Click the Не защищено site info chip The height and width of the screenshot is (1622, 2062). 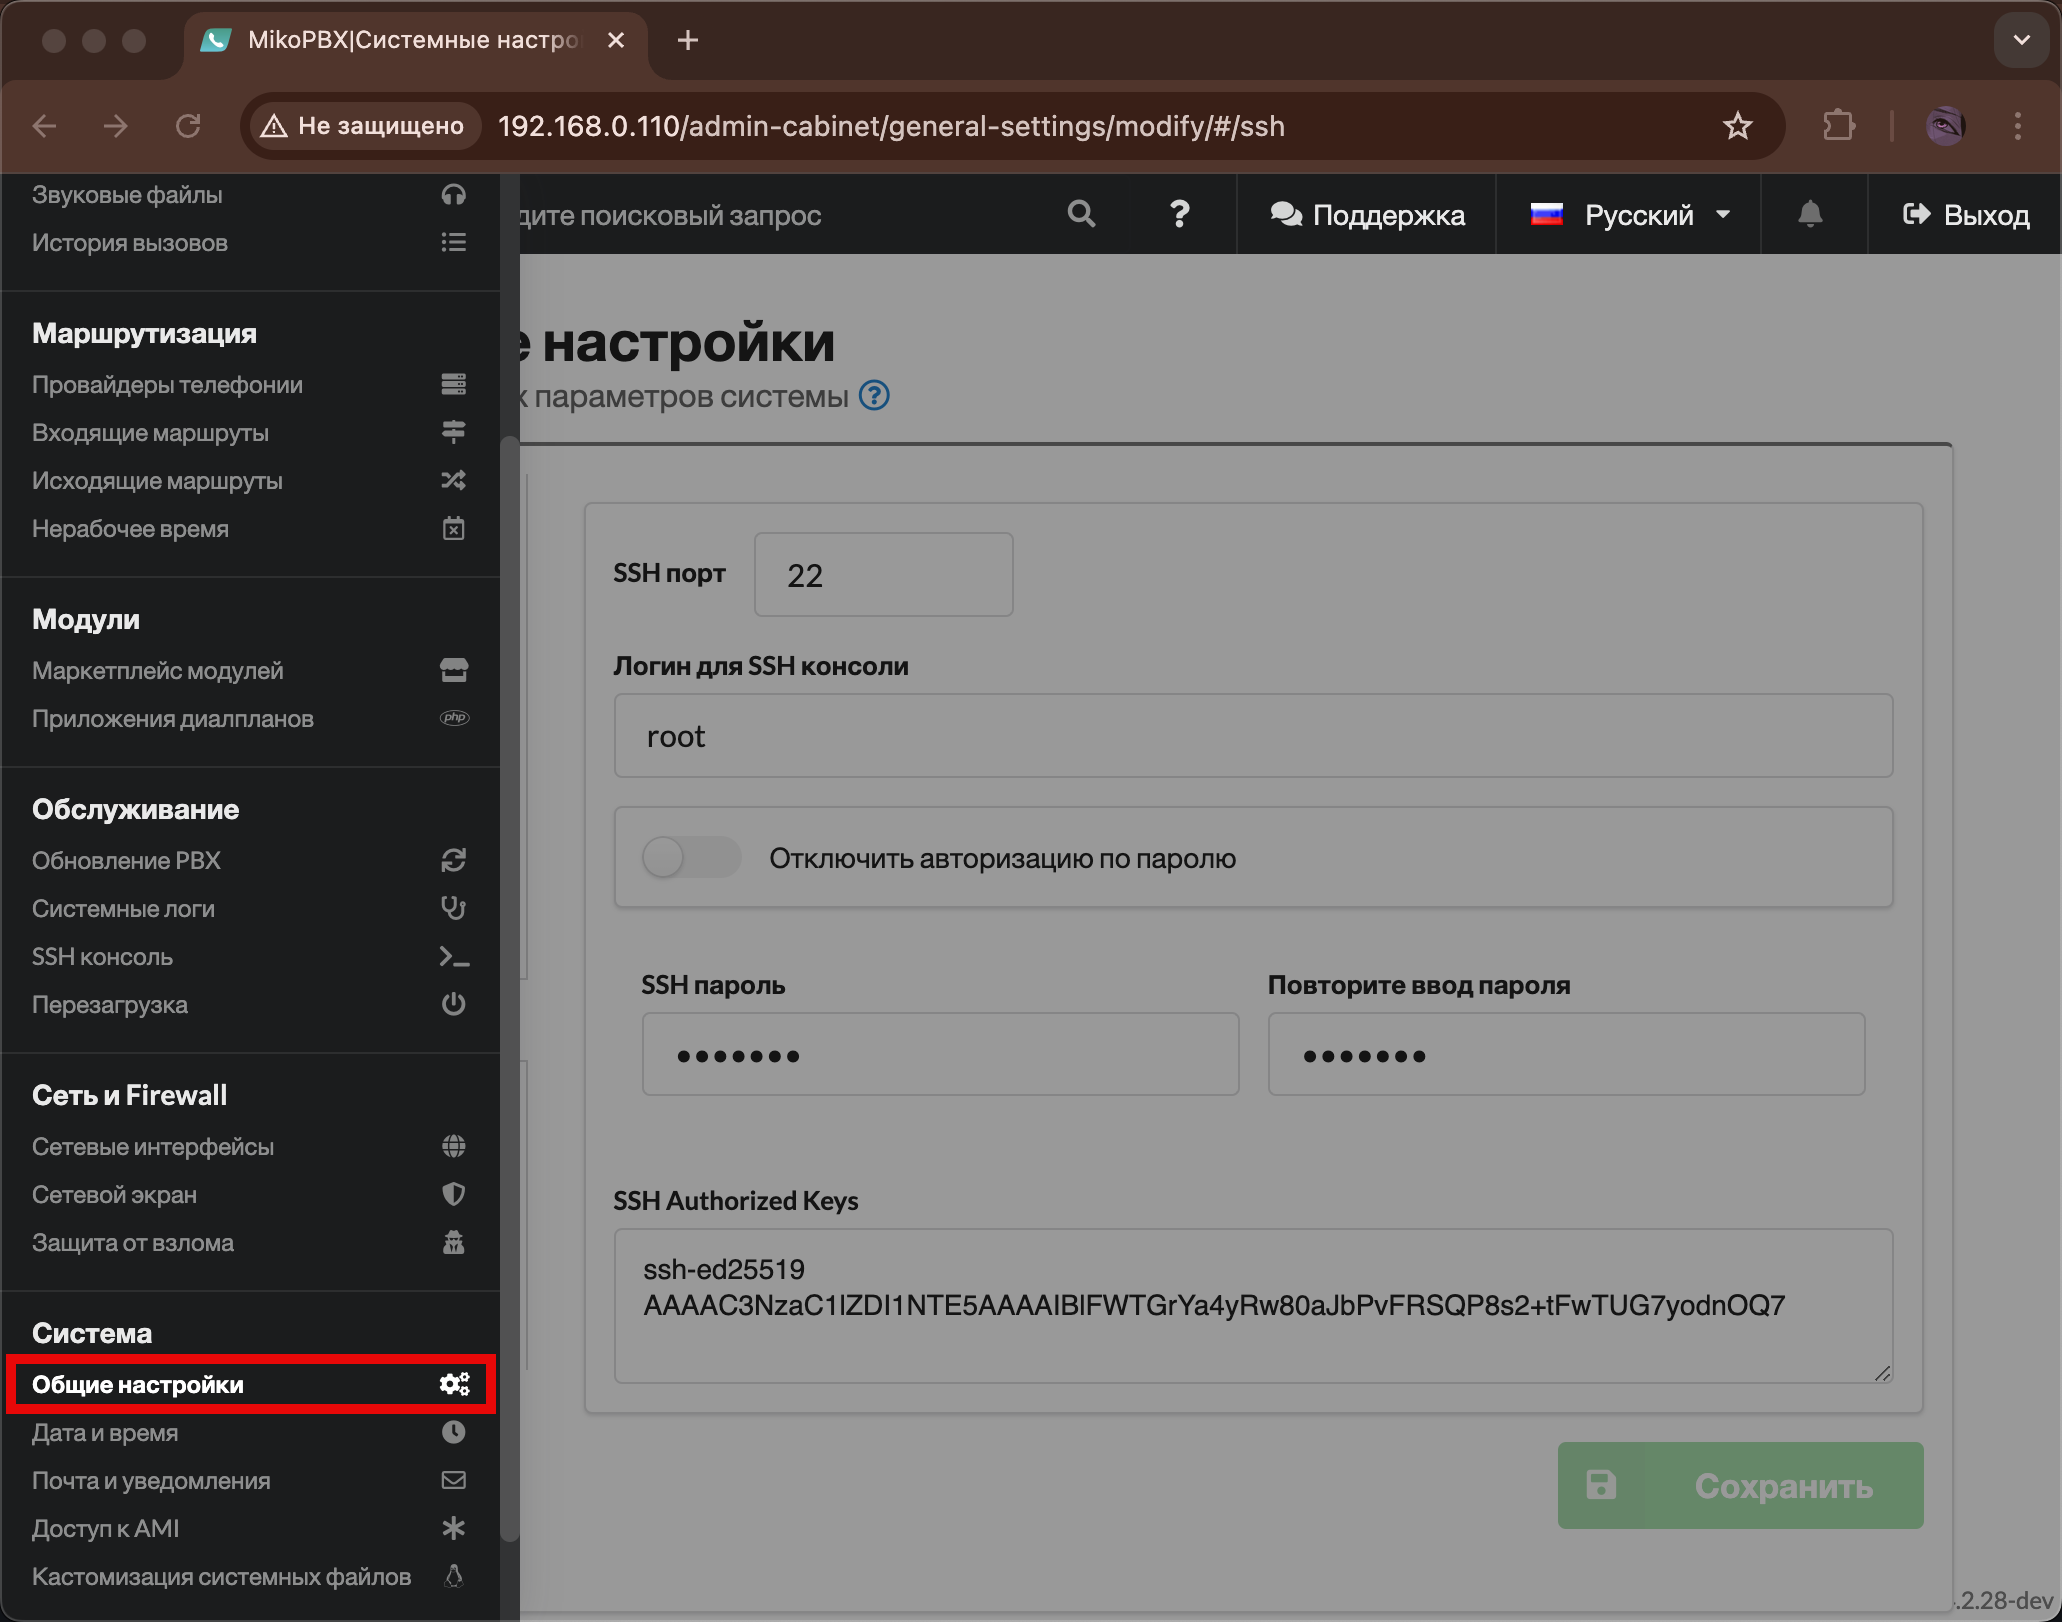[x=363, y=126]
